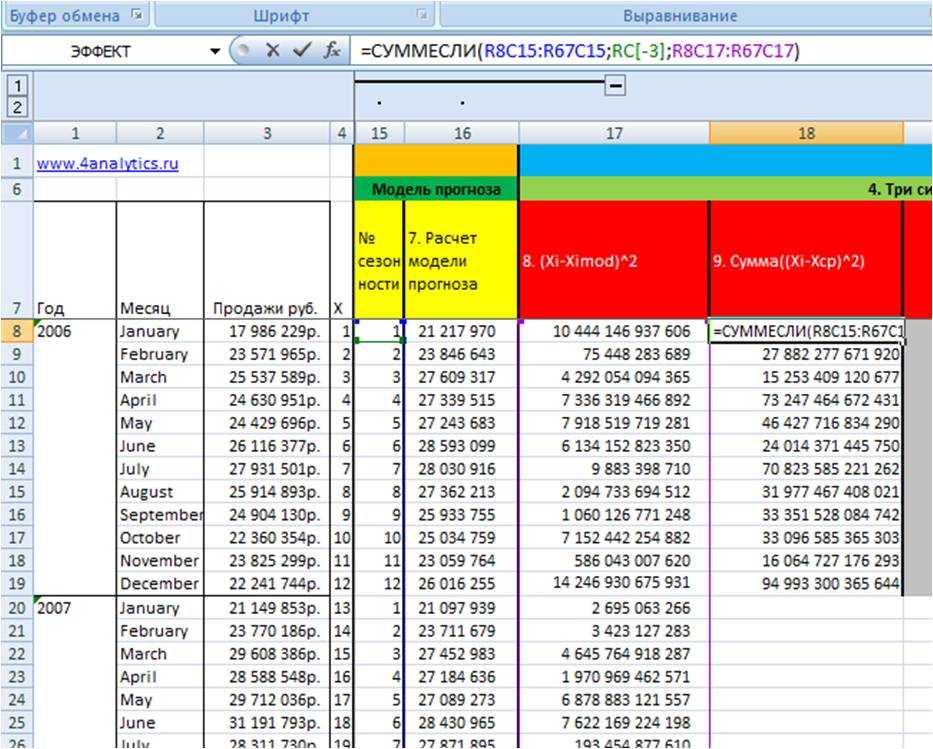Click the СУММЕСЛИ formula in the formula bar
The width and height of the screenshot is (933, 749).
coord(578,51)
